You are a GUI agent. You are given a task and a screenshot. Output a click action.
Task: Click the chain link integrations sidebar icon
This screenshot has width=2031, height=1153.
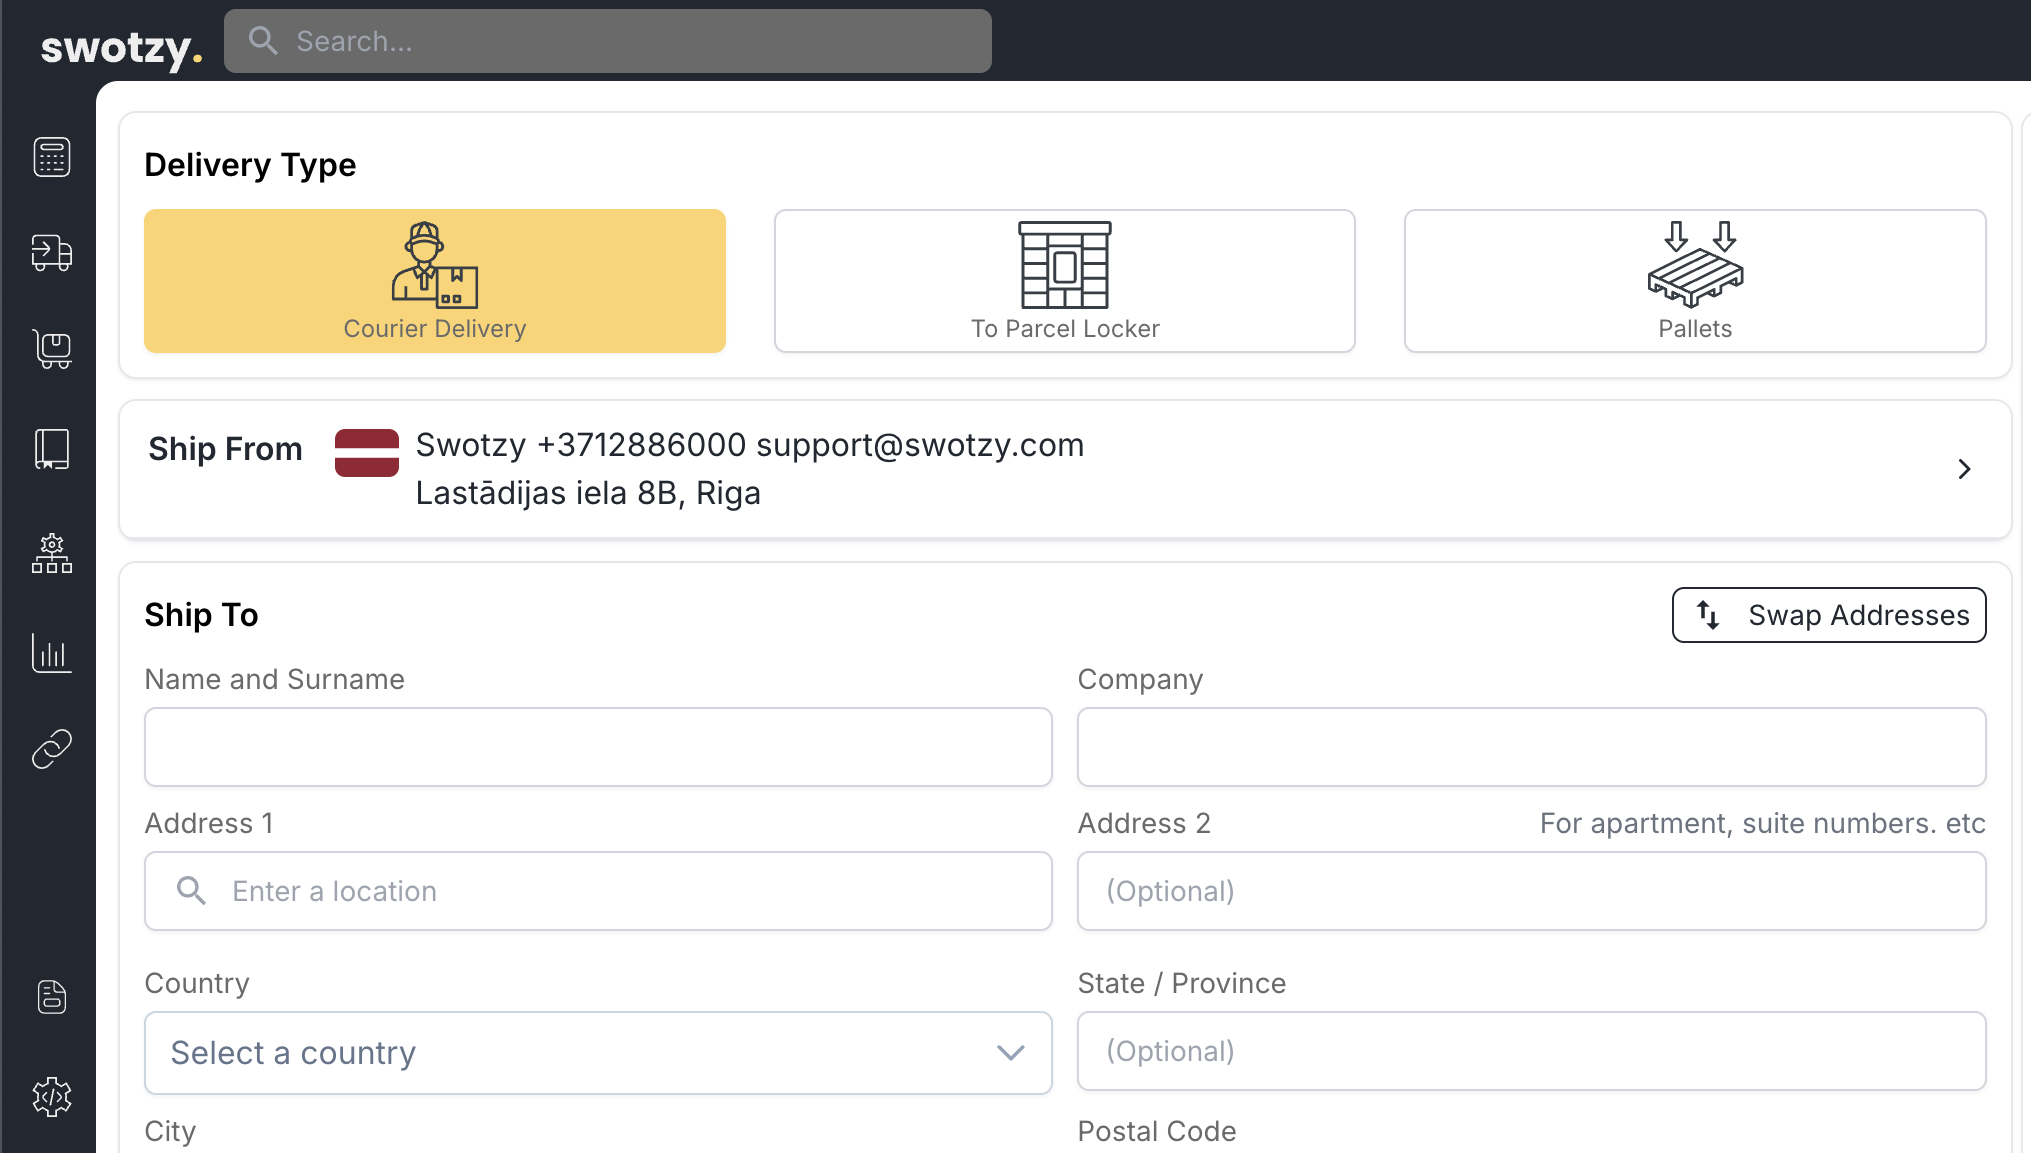(x=52, y=749)
